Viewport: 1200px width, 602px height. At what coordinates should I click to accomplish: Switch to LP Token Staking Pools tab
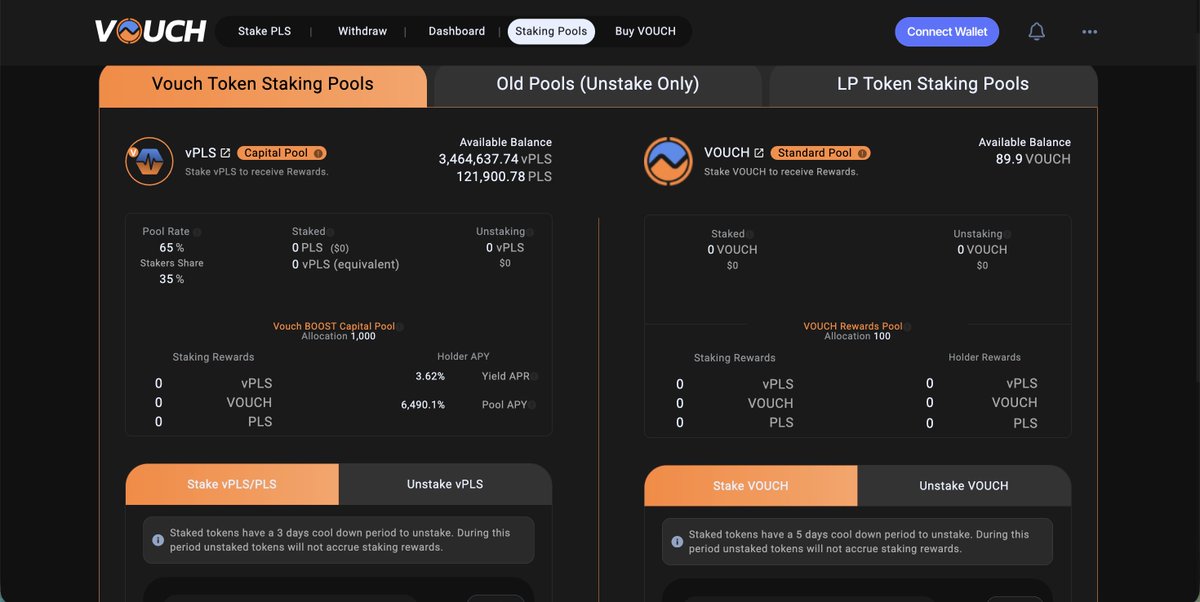(933, 85)
